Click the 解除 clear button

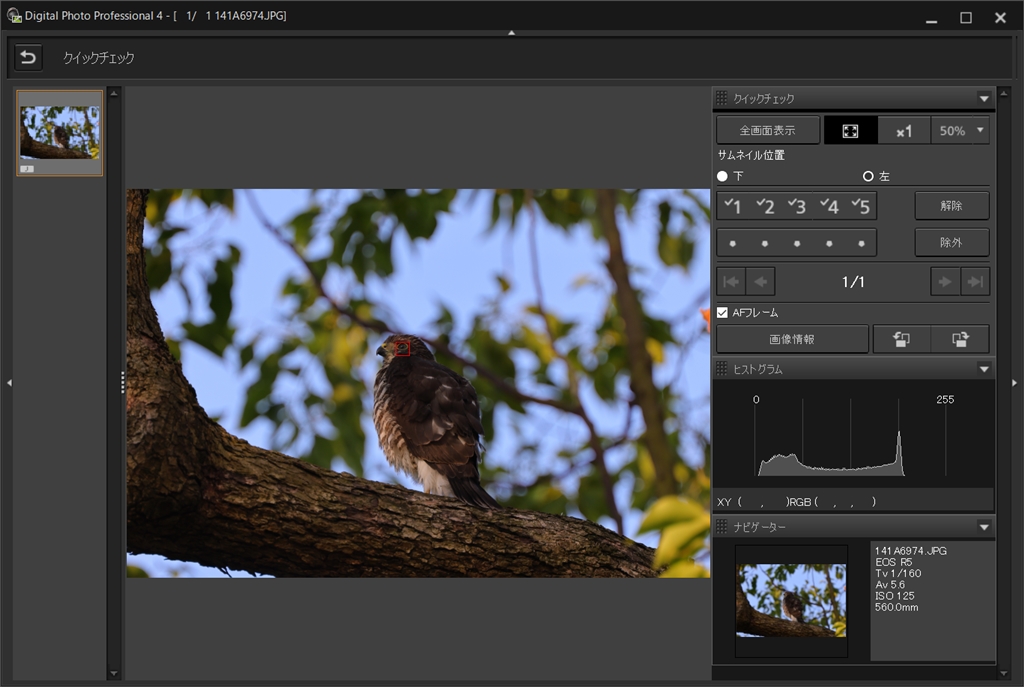pyautogui.click(x=951, y=206)
